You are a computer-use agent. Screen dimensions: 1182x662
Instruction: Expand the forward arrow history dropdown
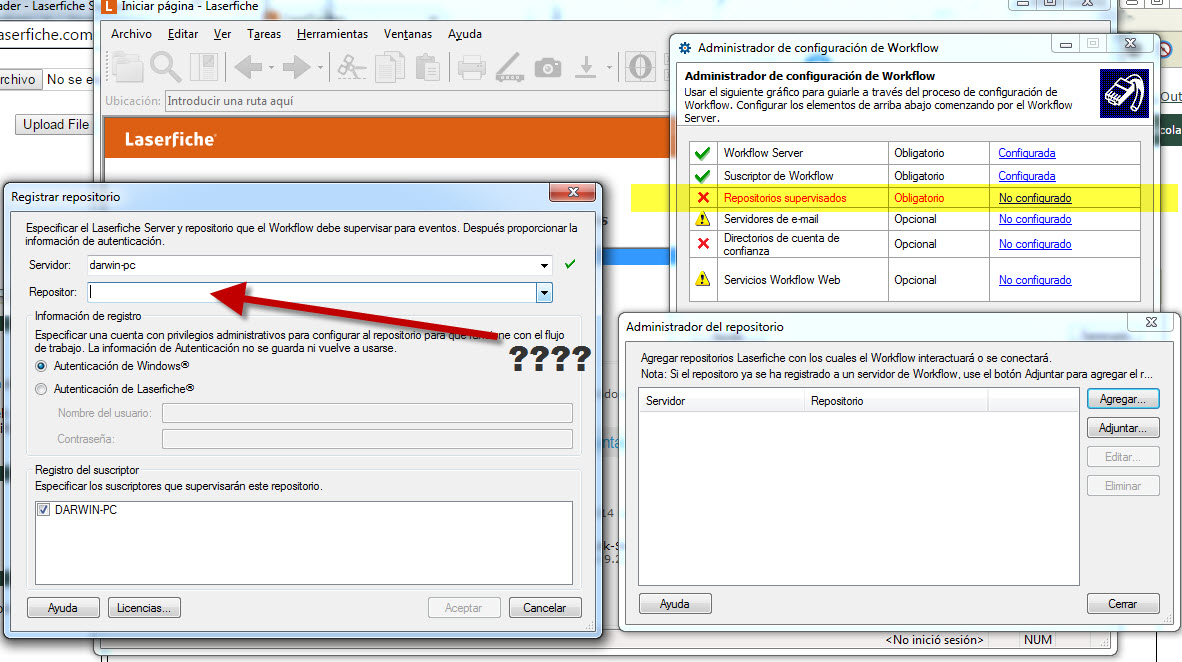[x=320, y=68]
